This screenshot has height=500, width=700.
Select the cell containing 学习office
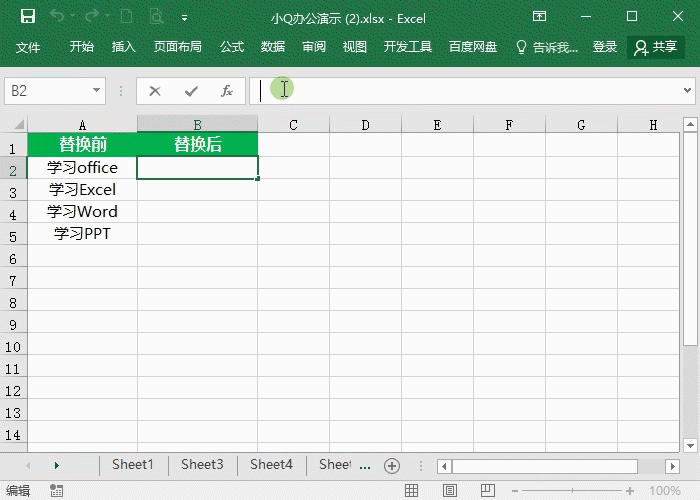click(x=83, y=168)
